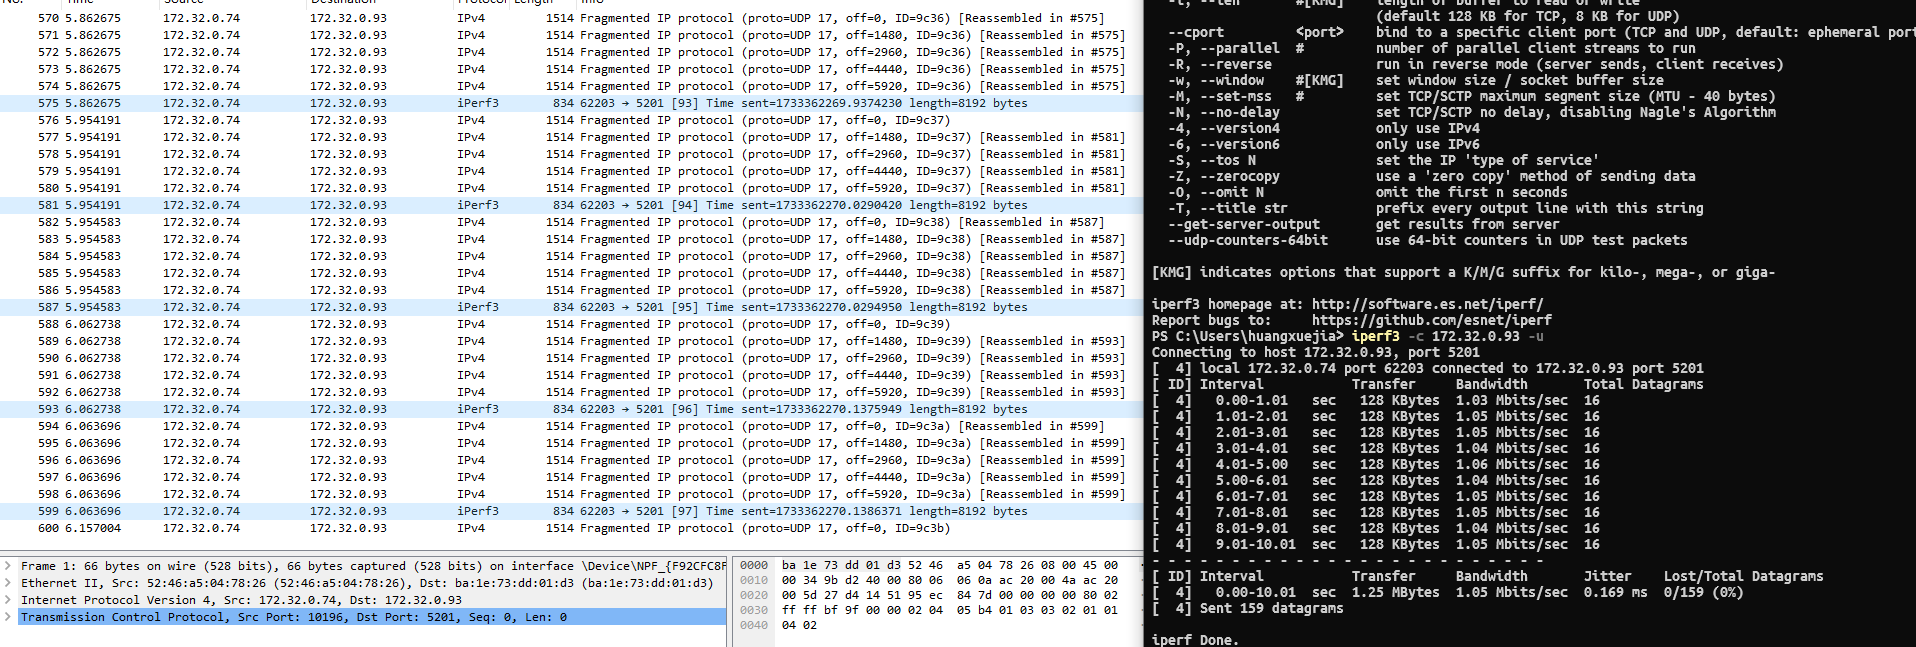Image resolution: width=1916 pixels, height=647 pixels.
Task: Click the '-R, --reverse' option line
Action: [1475, 64]
